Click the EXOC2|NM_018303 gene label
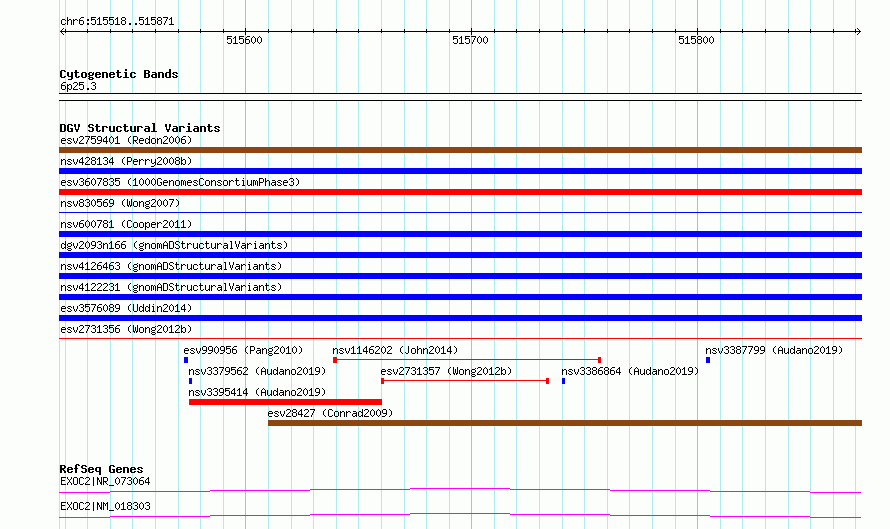The width and height of the screenshot is (890, 529). [x=105, y=506]
